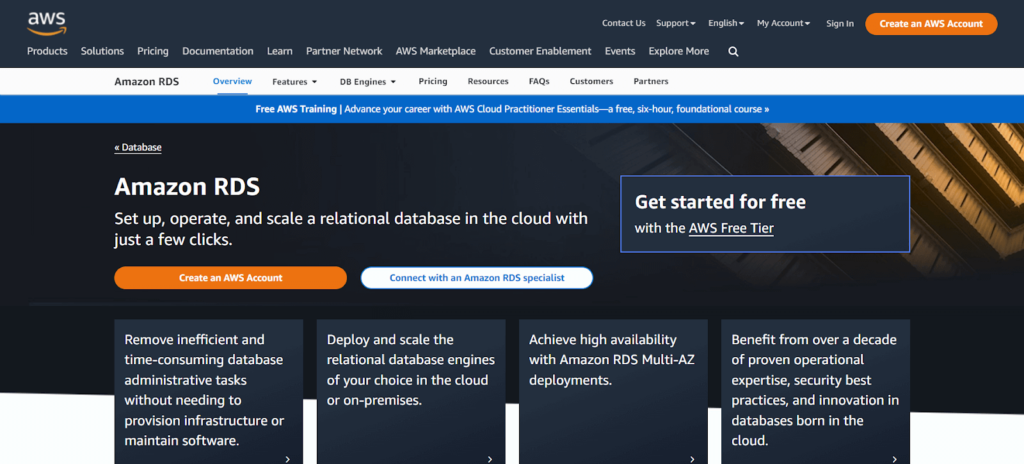The image size is (1024, 464).
Task: Open the DB Engines dropdown
Action: coord(367,82)
